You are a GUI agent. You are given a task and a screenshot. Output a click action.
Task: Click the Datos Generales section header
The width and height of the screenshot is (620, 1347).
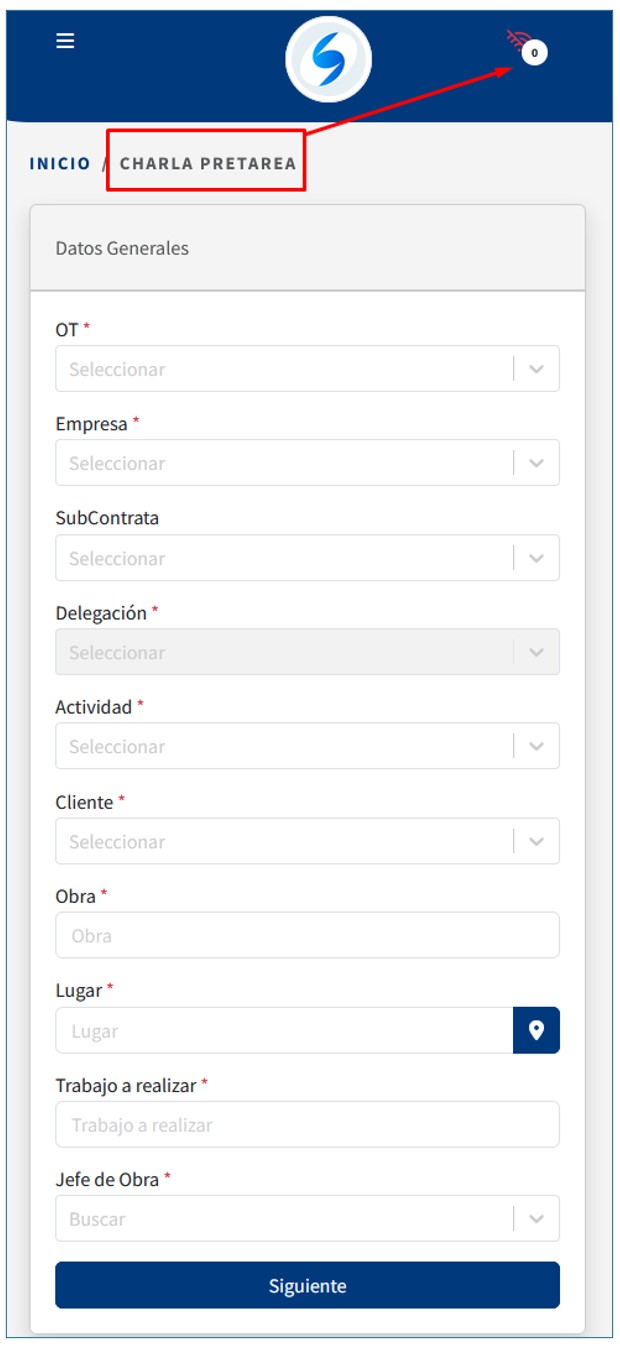click(122, 249)
